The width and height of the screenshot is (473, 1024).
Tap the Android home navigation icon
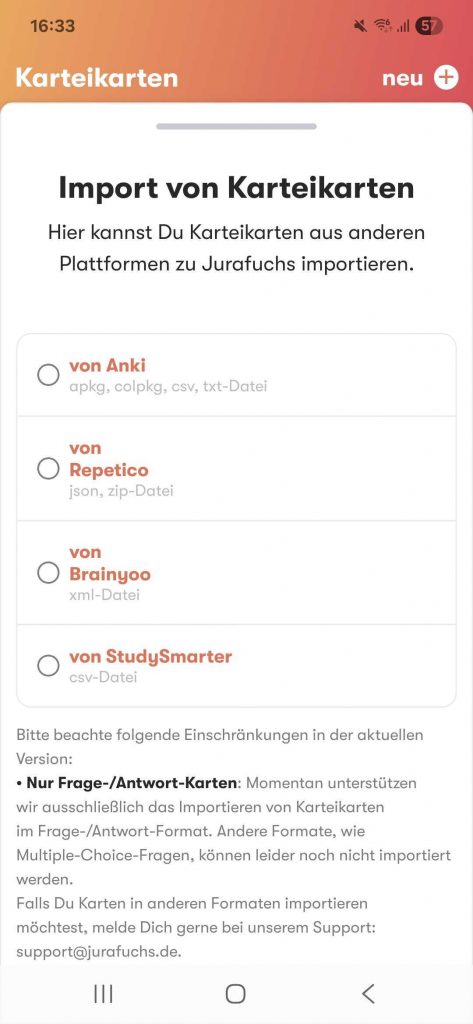click(x=236, y=993)
